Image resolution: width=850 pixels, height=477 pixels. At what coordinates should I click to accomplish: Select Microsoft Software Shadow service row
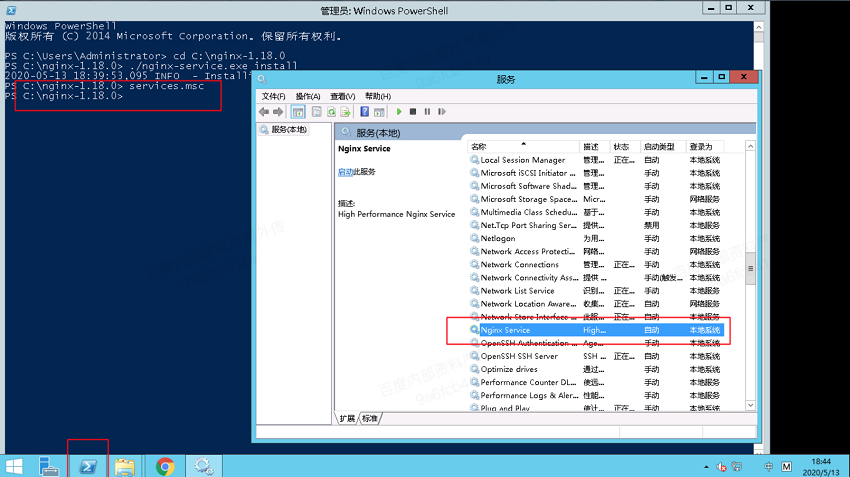(x=596, y=186)
